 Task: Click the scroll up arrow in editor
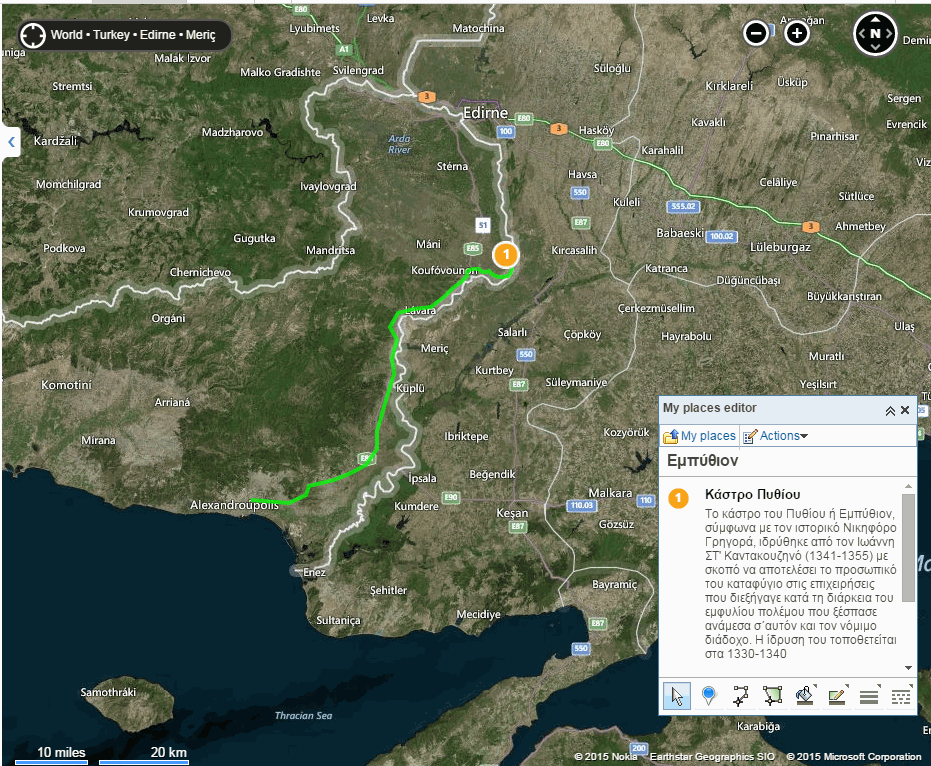[x=908, y=486]
